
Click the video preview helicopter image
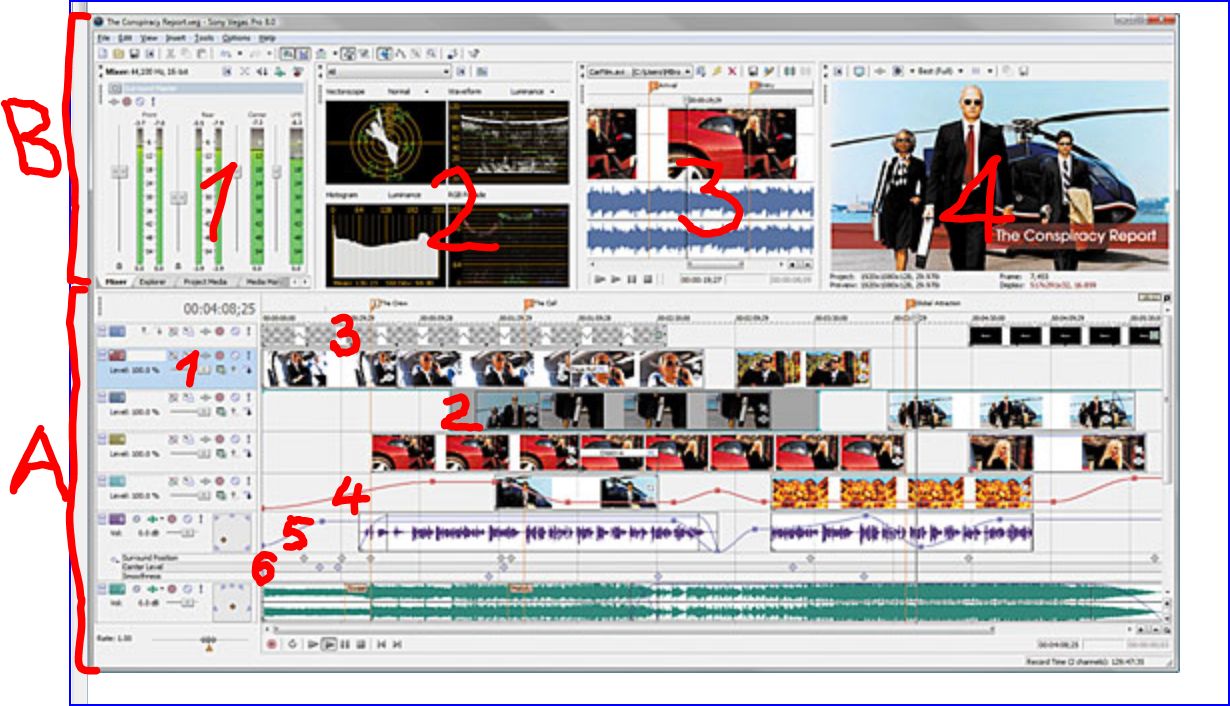pos(1000,175)
